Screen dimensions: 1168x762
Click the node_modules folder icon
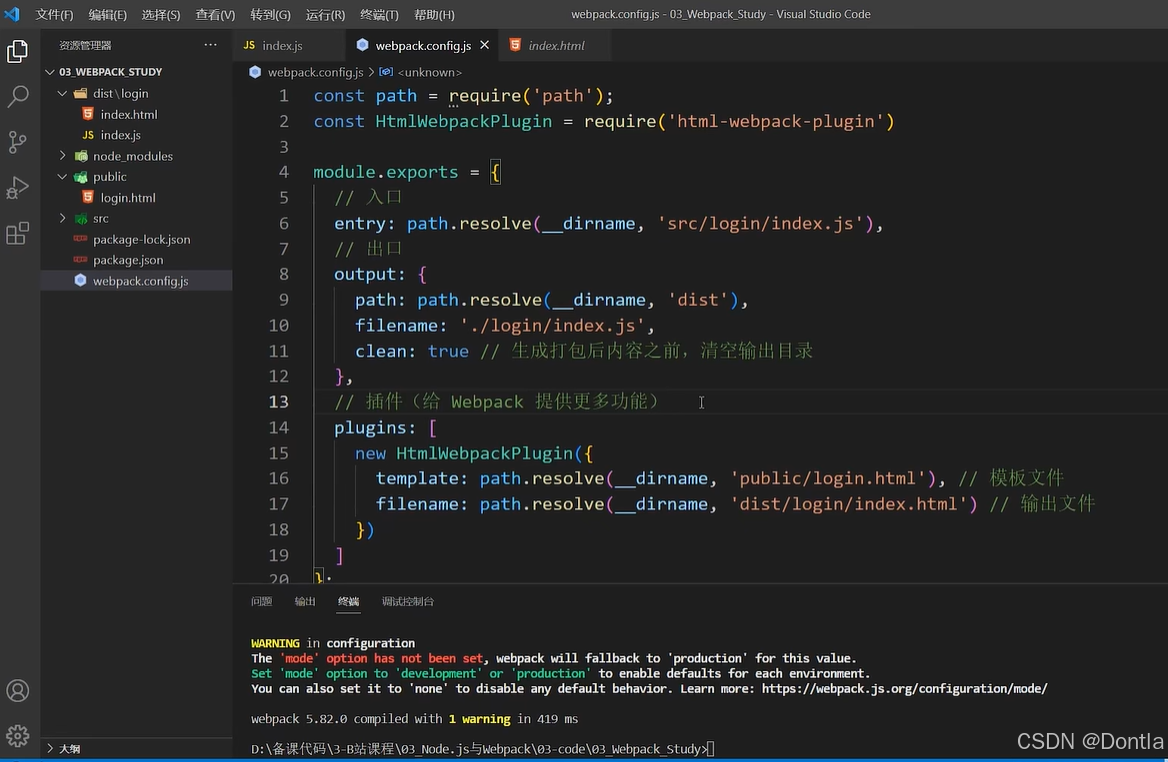pyautogui.click(x=81, y=156)
